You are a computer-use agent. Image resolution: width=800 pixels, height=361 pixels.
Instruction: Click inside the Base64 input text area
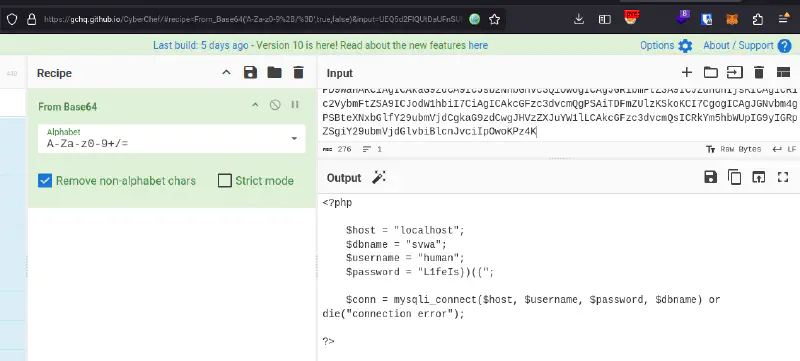[x=559, y=114]
